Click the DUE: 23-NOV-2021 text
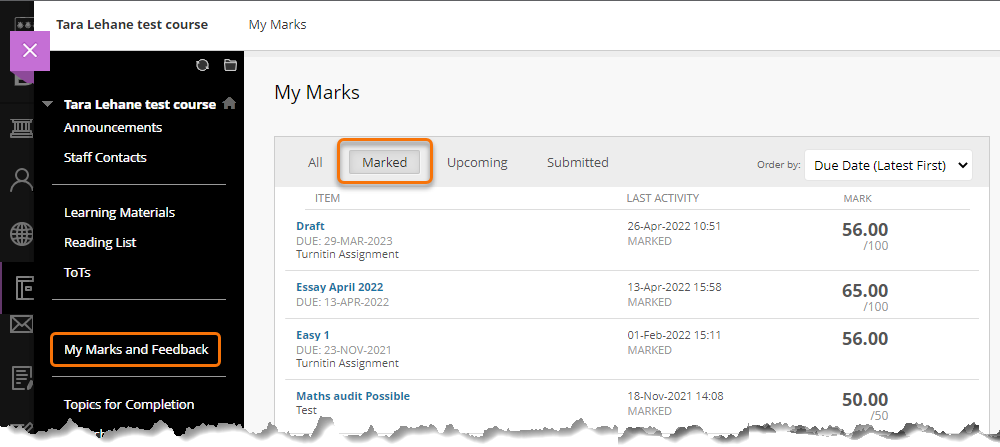 [344, 350]
